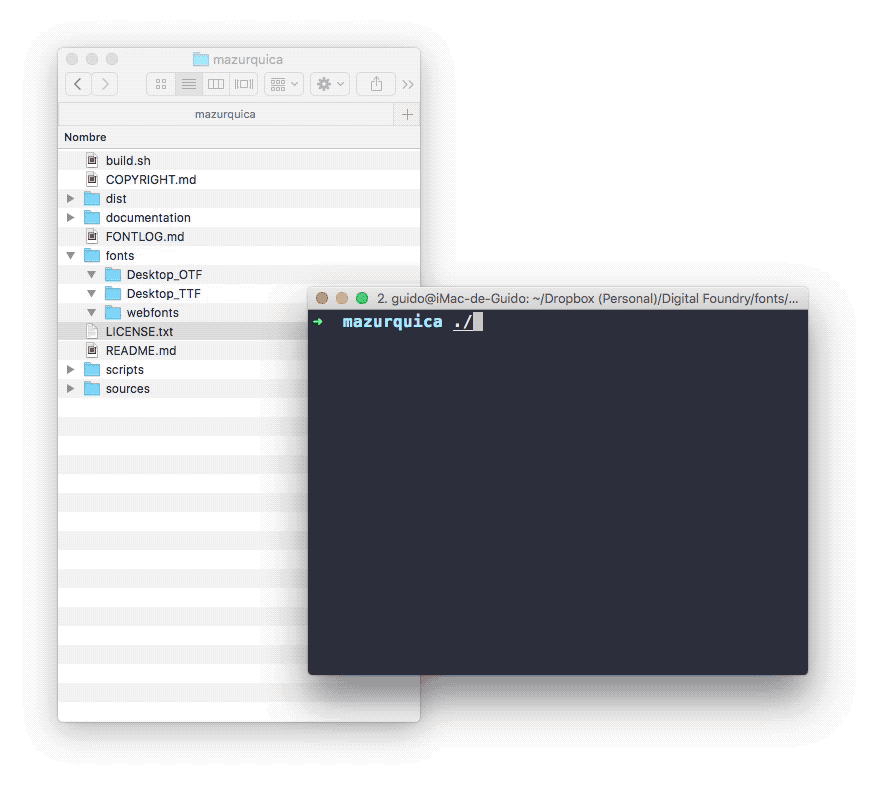Switch Finder to list view
The width and height of the screenshot is (888, 792).
tap(189, 84)
